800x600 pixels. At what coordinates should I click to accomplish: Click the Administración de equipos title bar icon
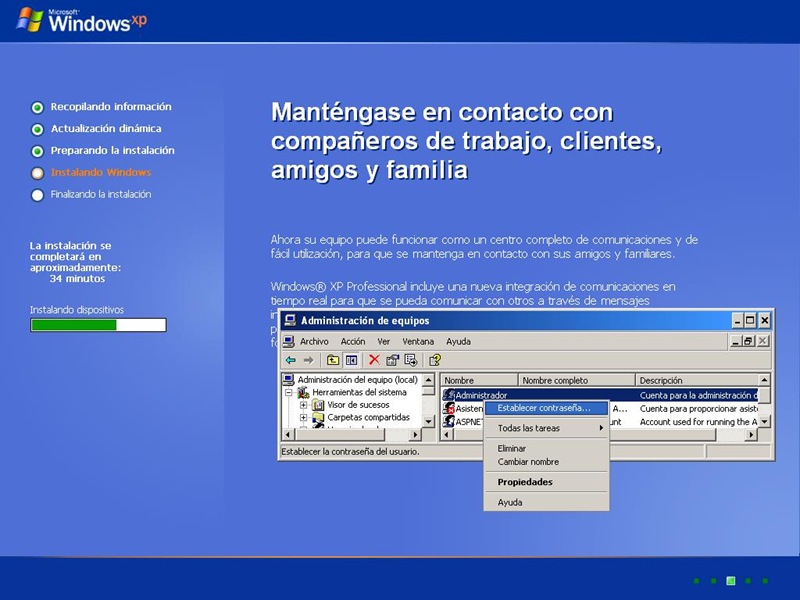[290, 320]
